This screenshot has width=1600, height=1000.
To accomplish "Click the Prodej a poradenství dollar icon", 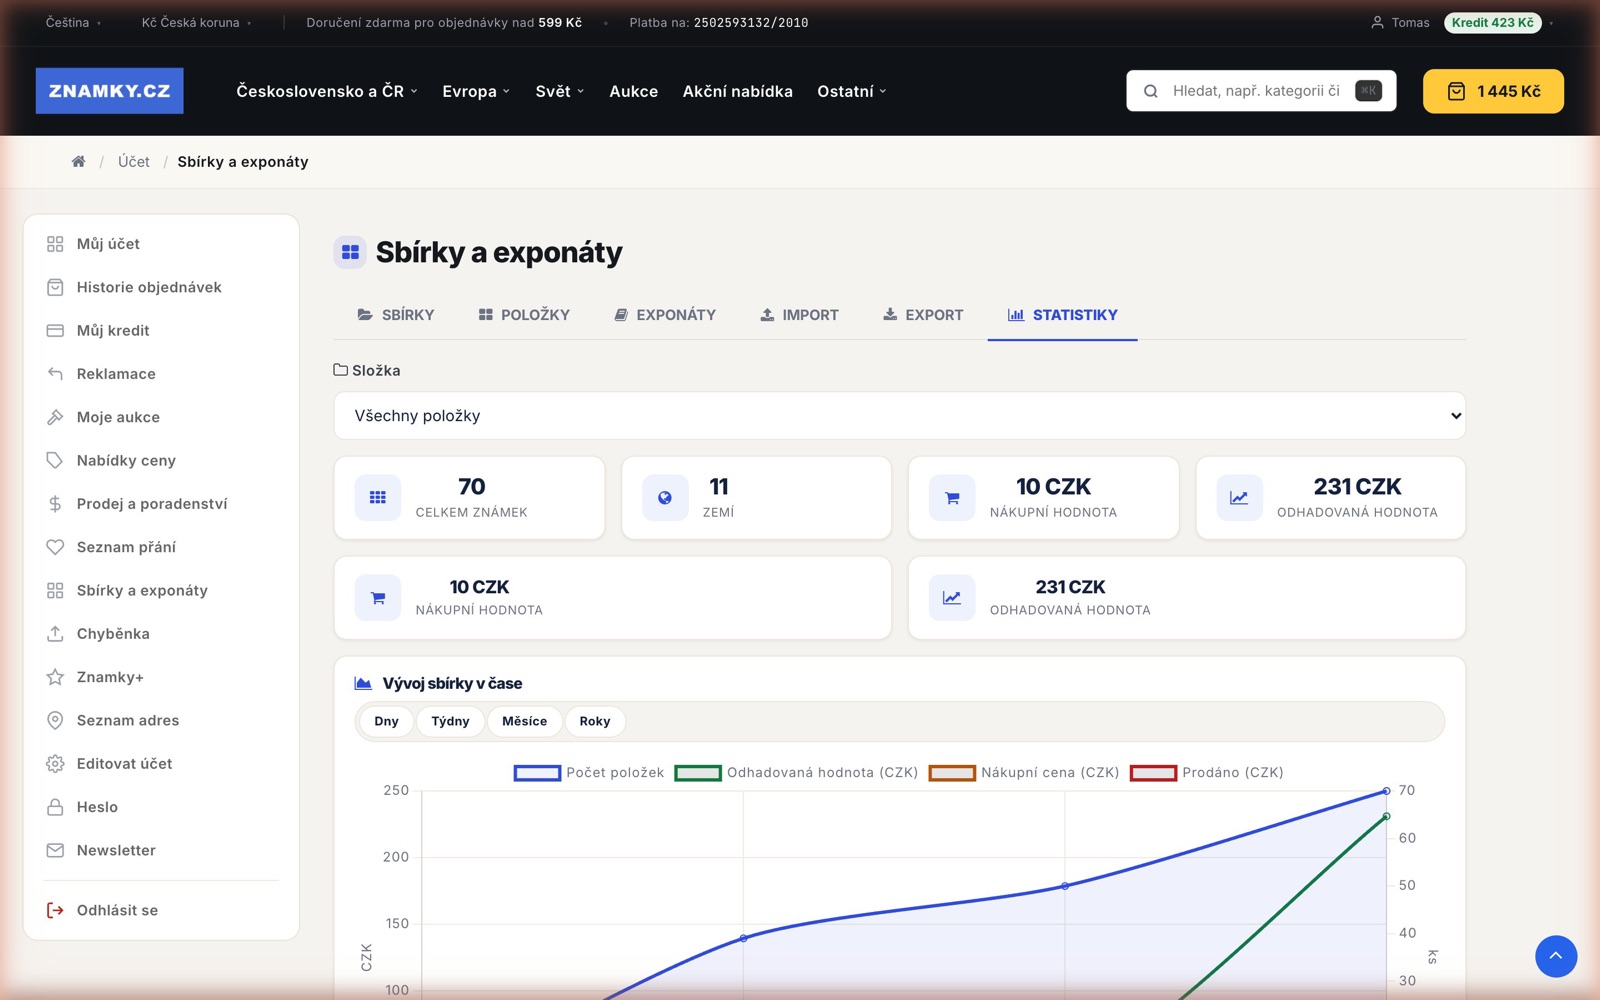I will pyautogui.click(x=55, y=504).
